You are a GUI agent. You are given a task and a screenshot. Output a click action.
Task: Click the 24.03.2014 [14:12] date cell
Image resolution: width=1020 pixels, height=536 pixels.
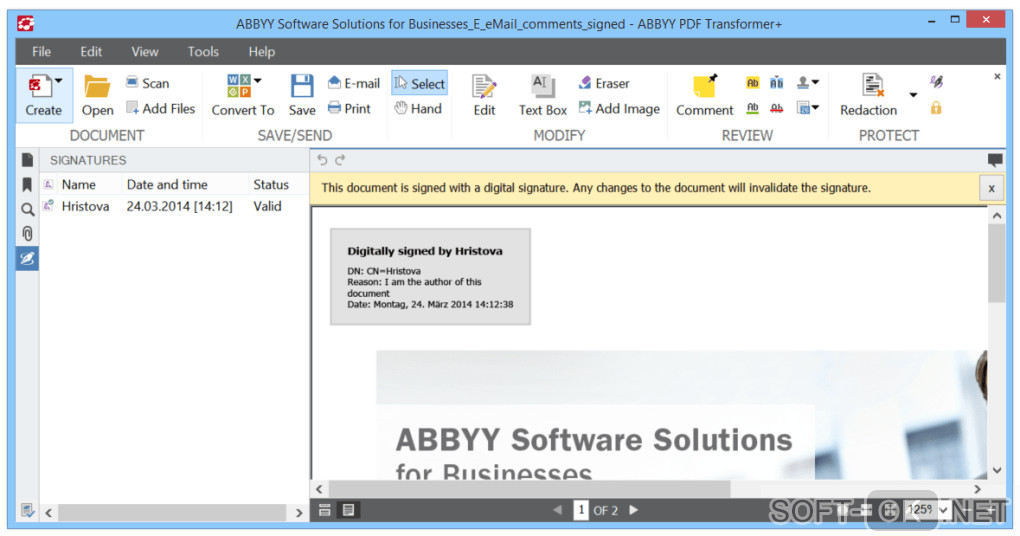(x=180, y=206)
